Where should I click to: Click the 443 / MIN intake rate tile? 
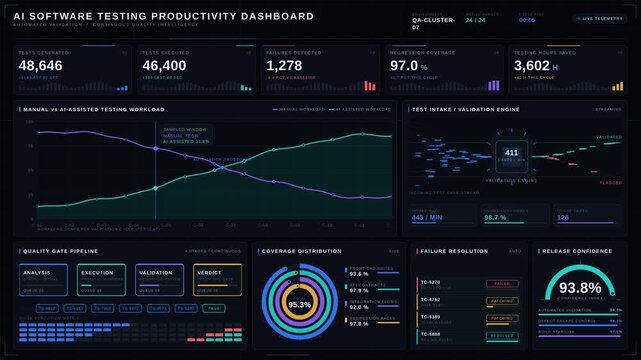442,215
